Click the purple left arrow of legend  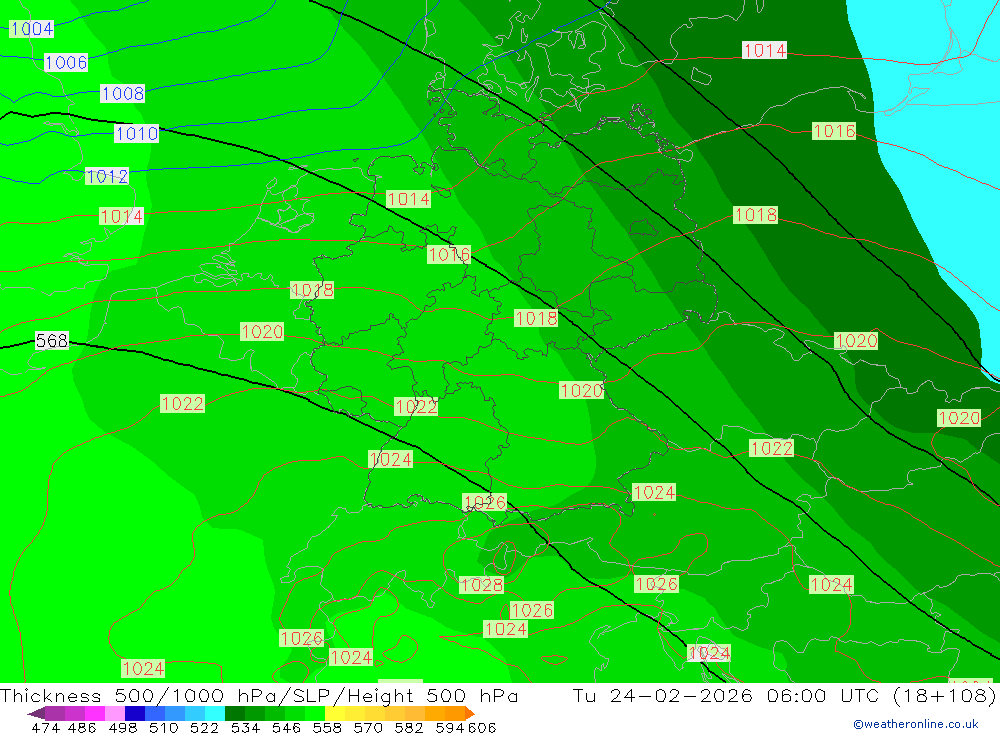tap(36, 713)
